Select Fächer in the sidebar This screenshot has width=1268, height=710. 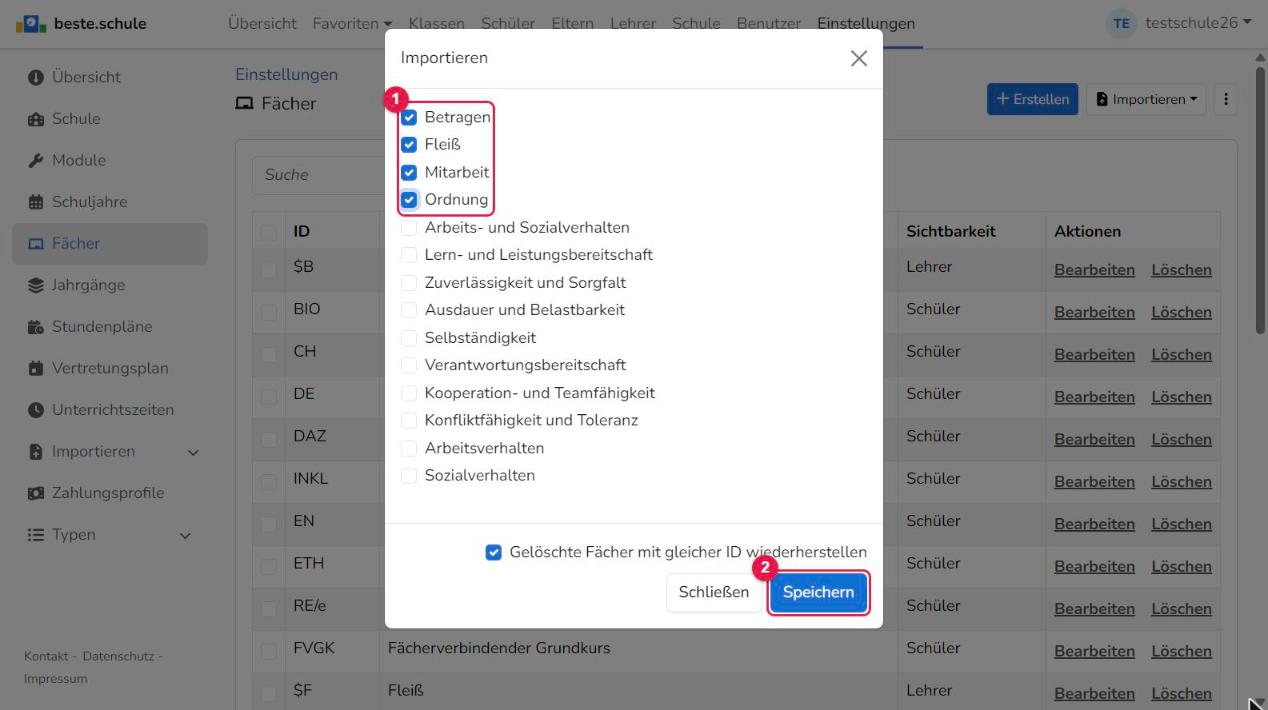pos(110,243)
